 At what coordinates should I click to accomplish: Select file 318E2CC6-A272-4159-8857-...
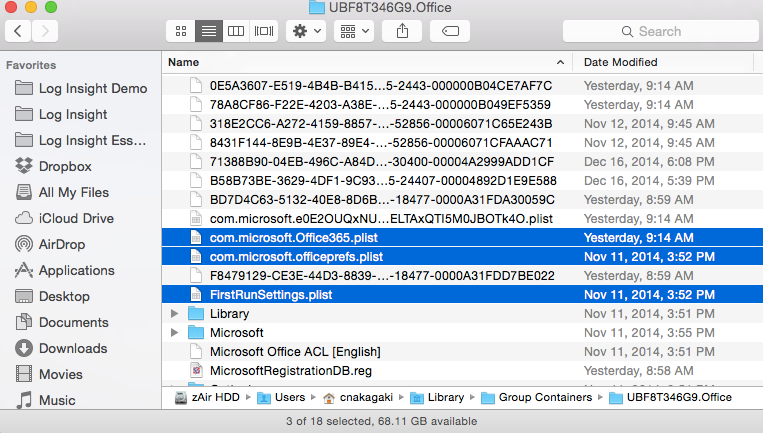pyautogui.click(x=462, y=124)
